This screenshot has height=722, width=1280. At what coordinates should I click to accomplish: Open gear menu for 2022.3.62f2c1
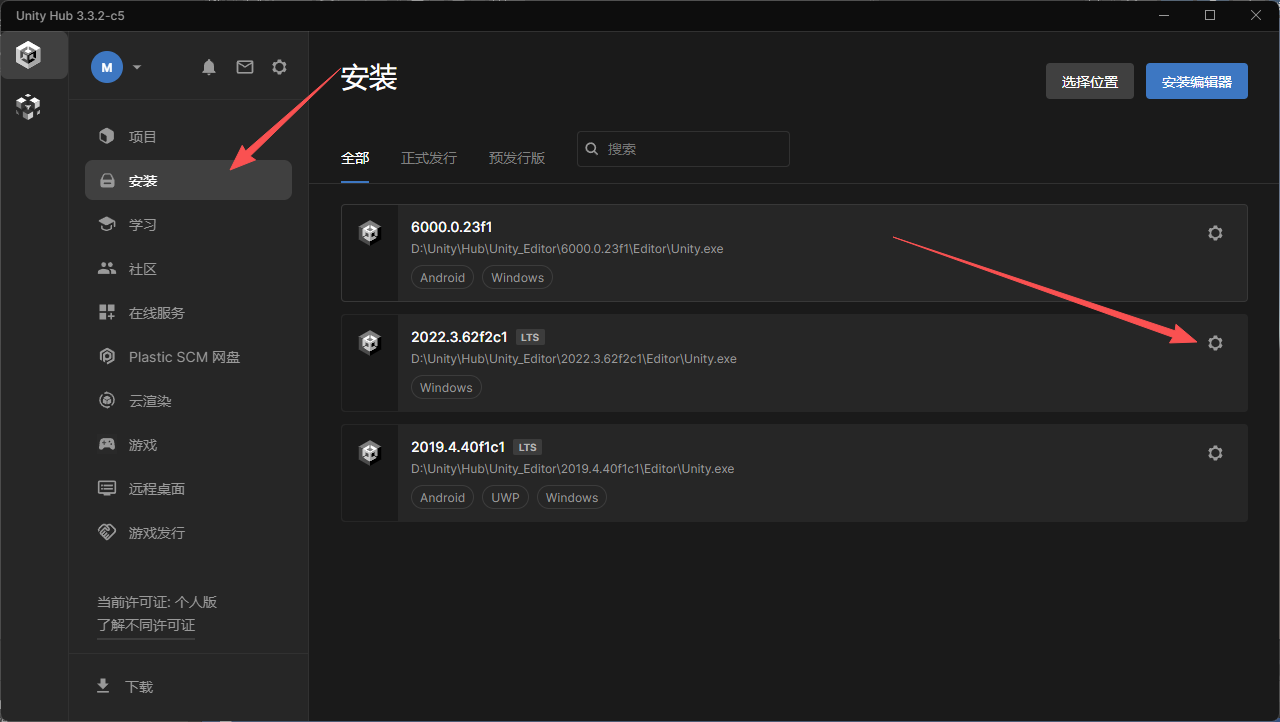[x=1215, y=343]
